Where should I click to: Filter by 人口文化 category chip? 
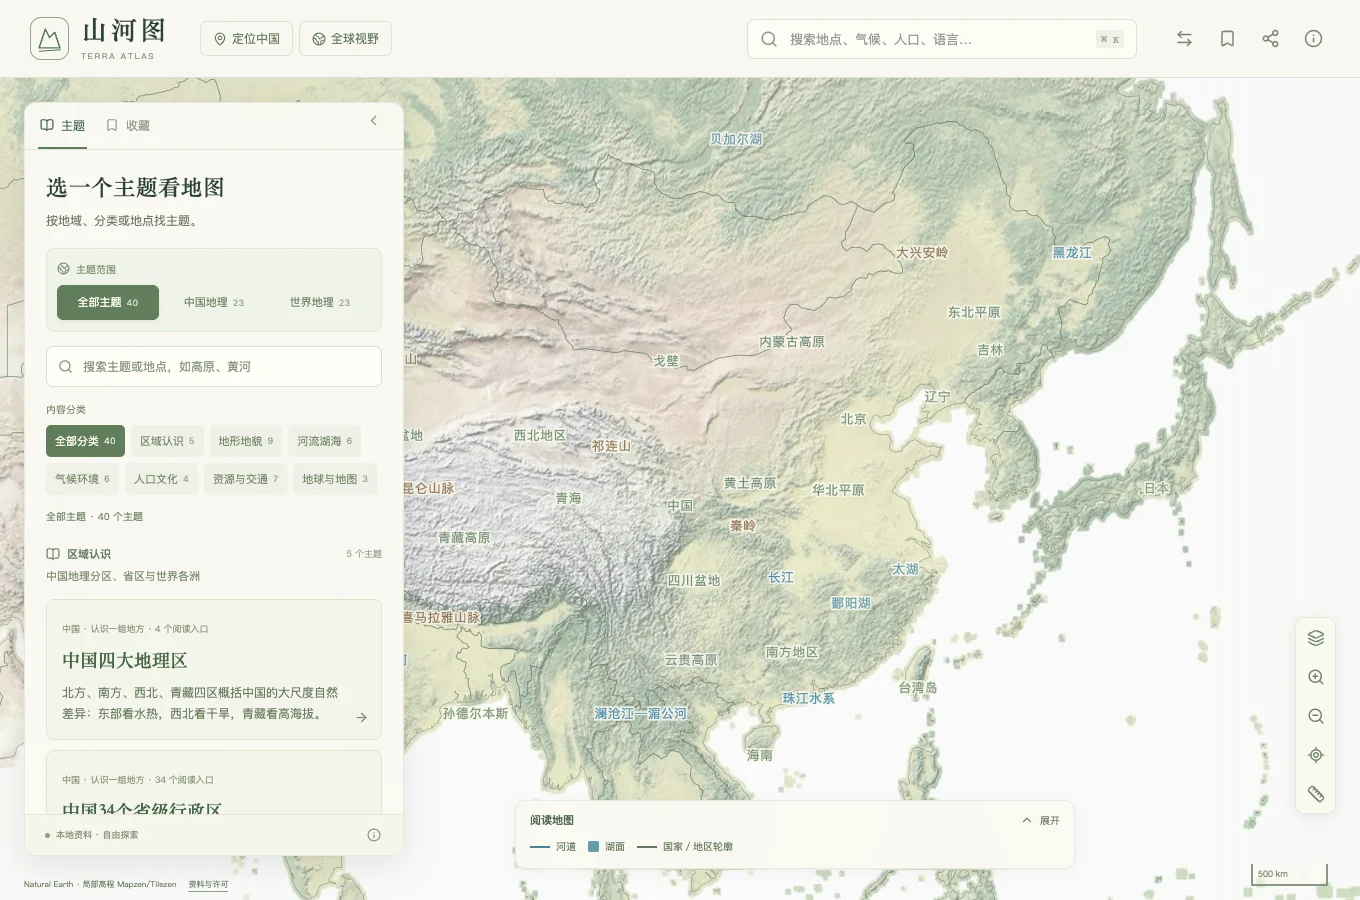pyautogui.click(x=161, y=479)
